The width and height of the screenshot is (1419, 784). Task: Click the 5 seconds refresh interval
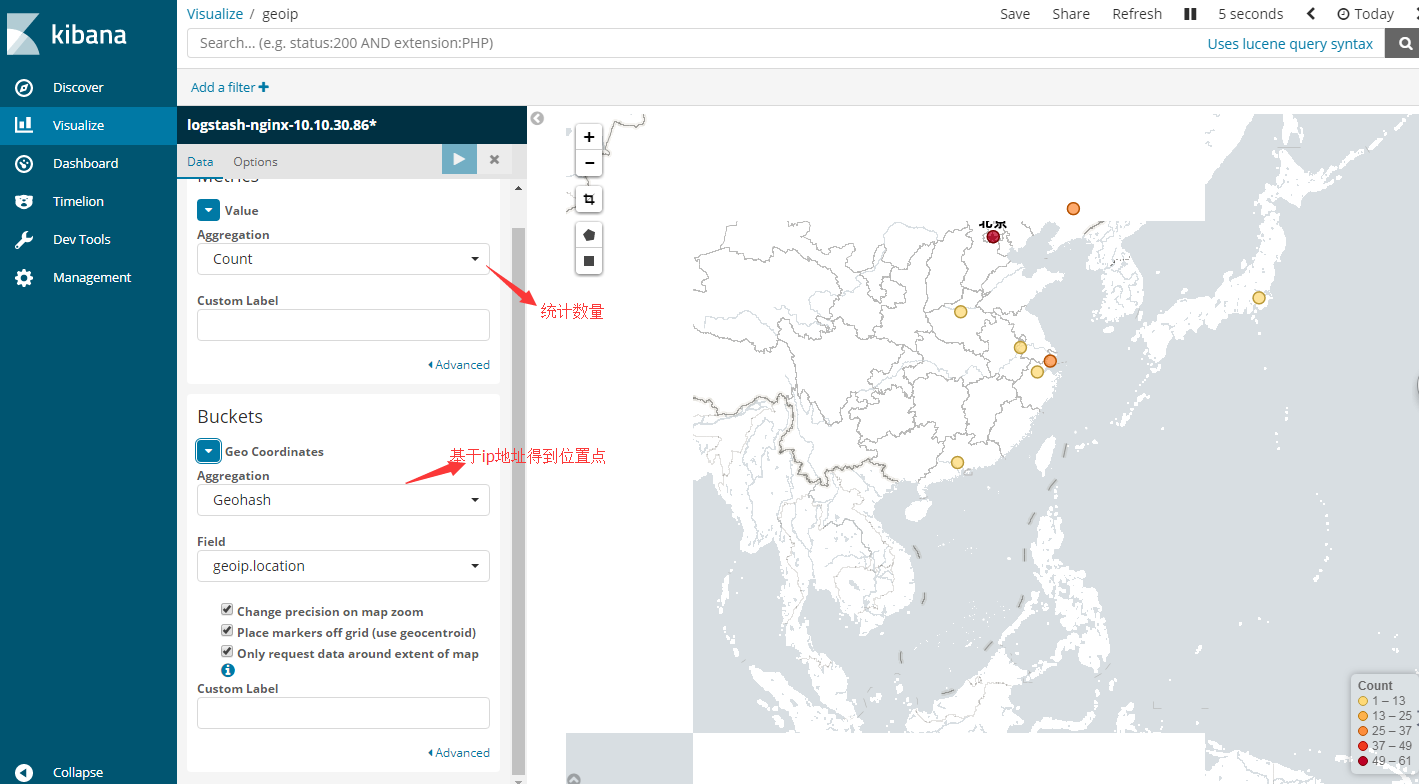pos(1250,14)
